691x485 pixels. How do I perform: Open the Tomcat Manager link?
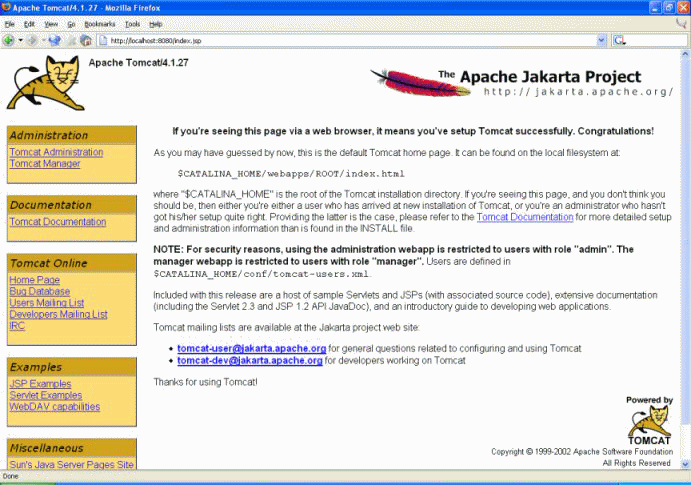[44, 164]
